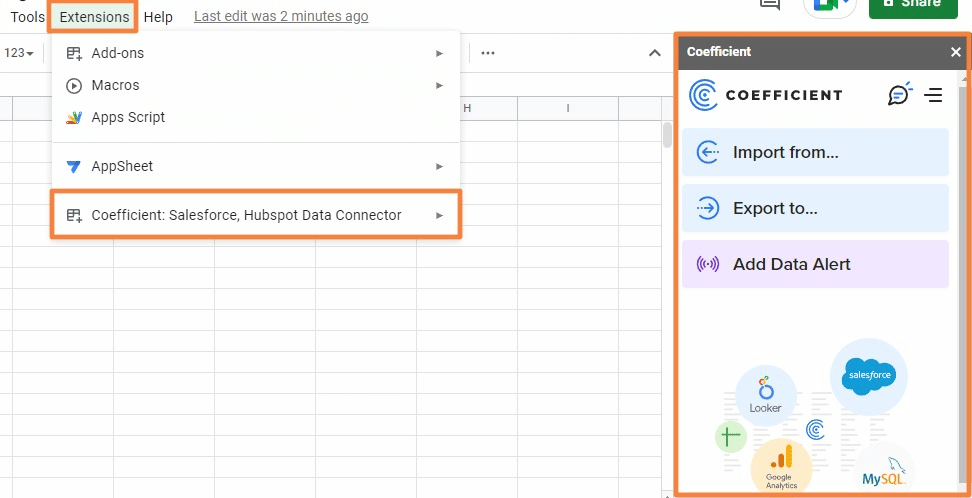Click 'Last edit was 2 minutes ago' link
972x498 pixels.
point(281,17)
